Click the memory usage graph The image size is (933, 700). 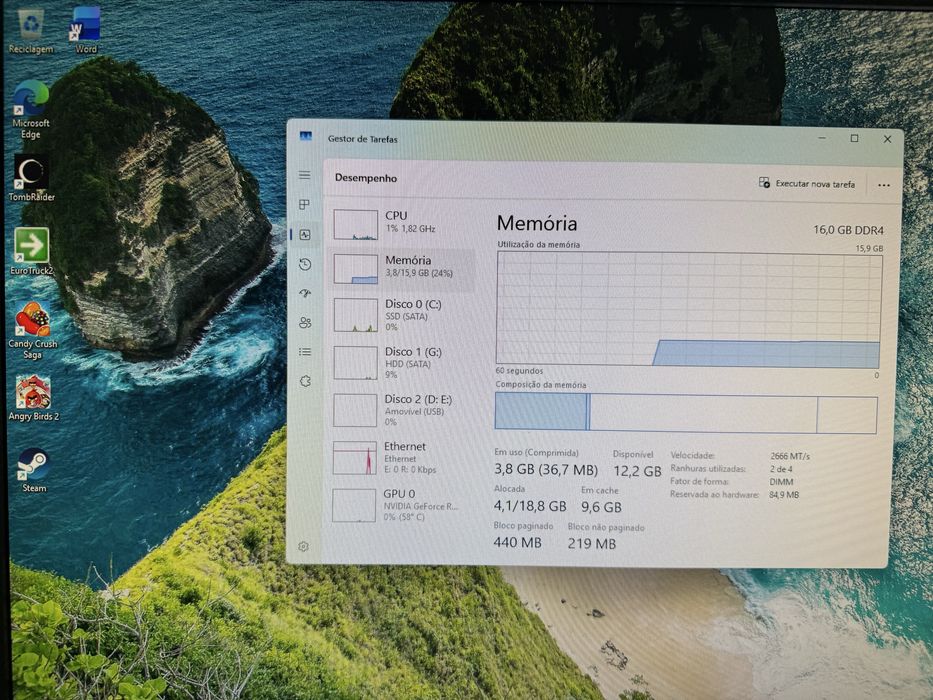tap(688, 308)
